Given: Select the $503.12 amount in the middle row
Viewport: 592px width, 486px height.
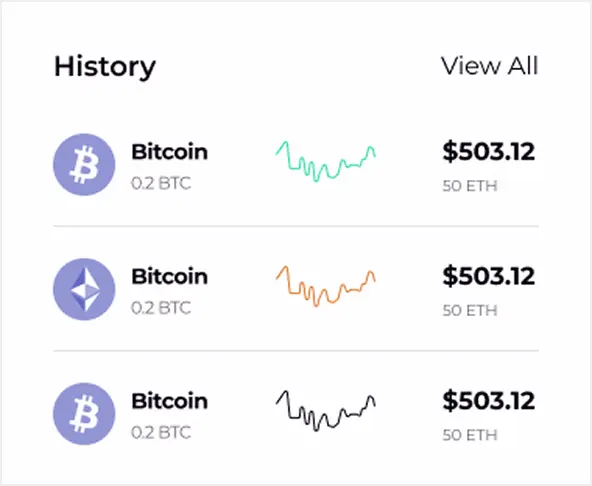Looking at the screenshot, I should click(x=489, y=276).
